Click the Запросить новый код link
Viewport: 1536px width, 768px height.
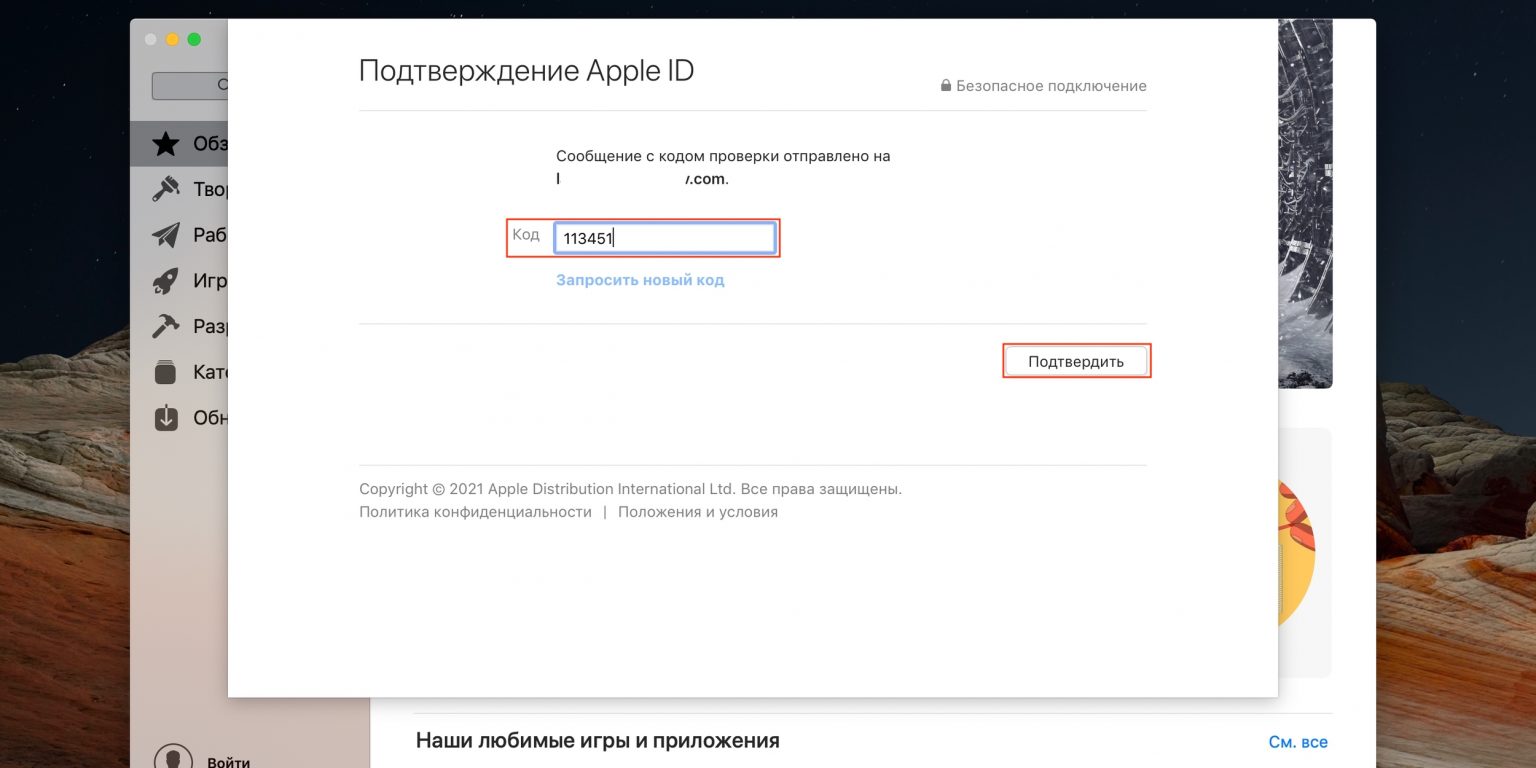640,280
